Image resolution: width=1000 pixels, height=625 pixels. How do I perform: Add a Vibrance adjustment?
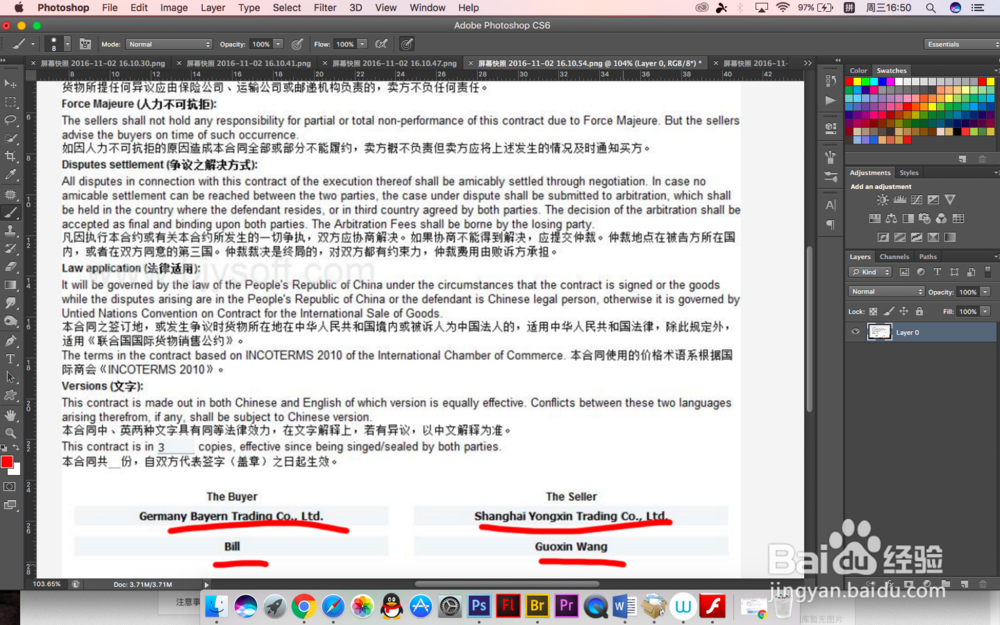coord(950,200)
